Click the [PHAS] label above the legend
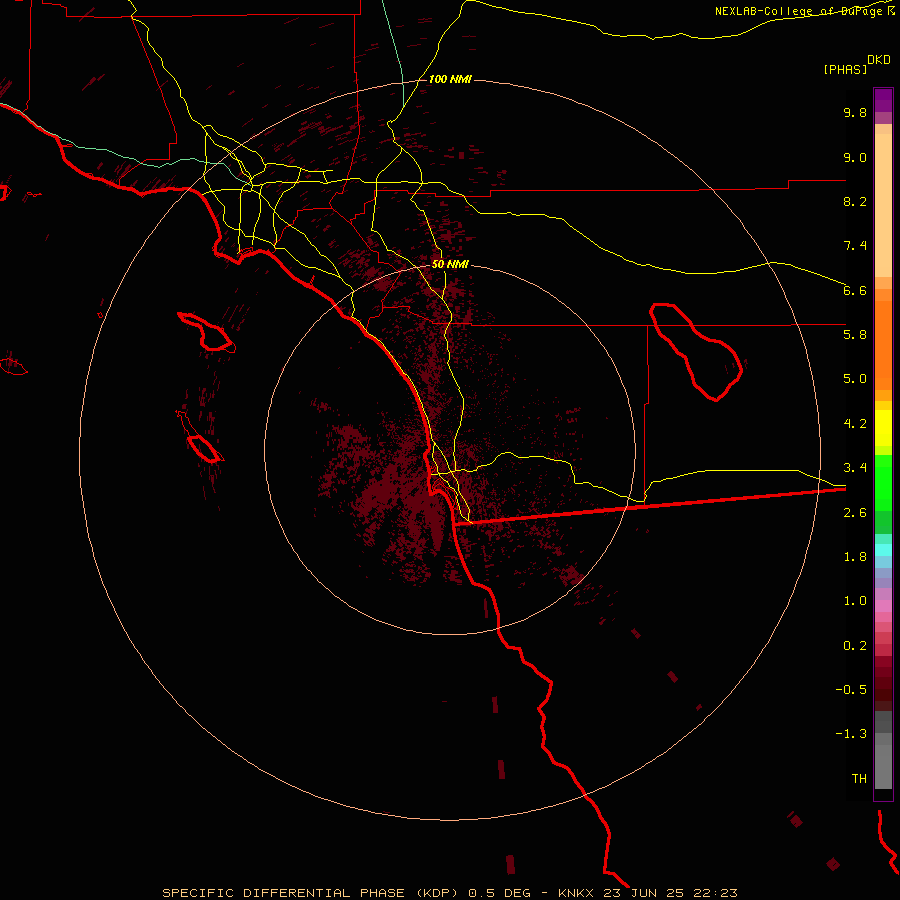The image size is (900, 900). [x=845, y=69]
